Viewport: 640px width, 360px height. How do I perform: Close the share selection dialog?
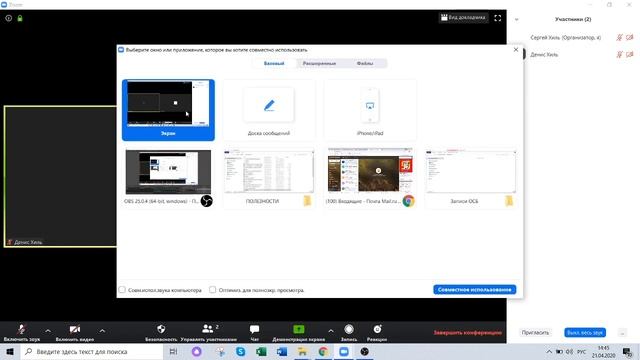[x=516, y=49]
